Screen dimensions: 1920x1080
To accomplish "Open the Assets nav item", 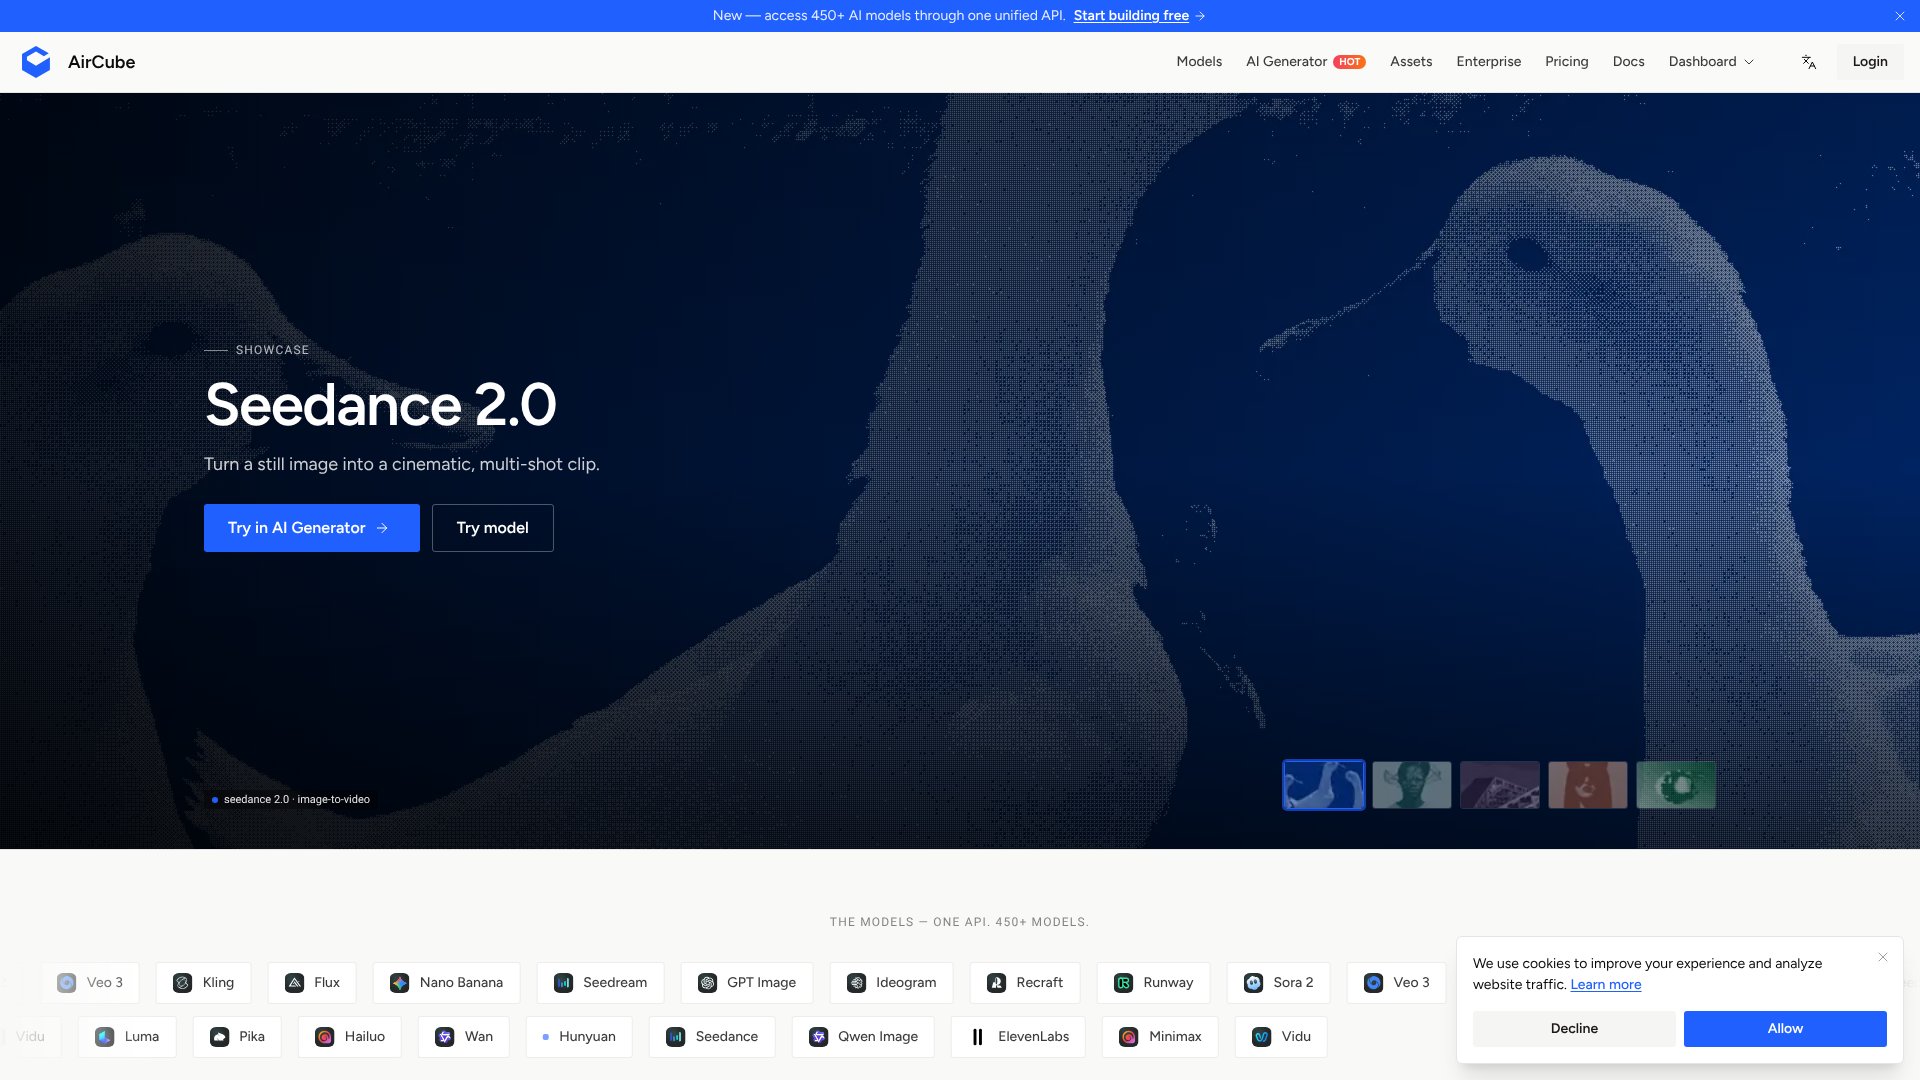I will tap(1411, 62).
